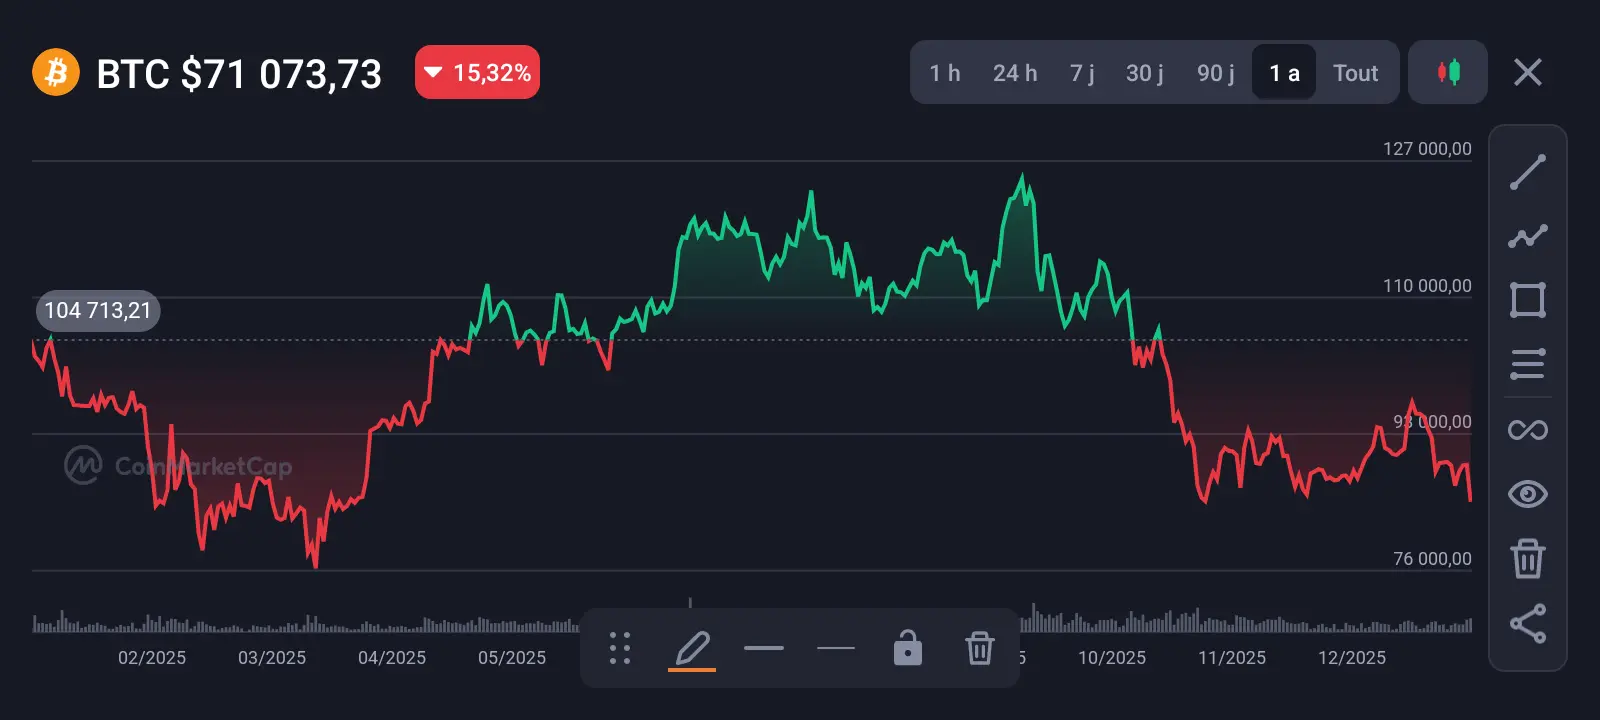Open the pencil stroke color option
Viewport: 1600px width, 720px height.
point(692,649)
